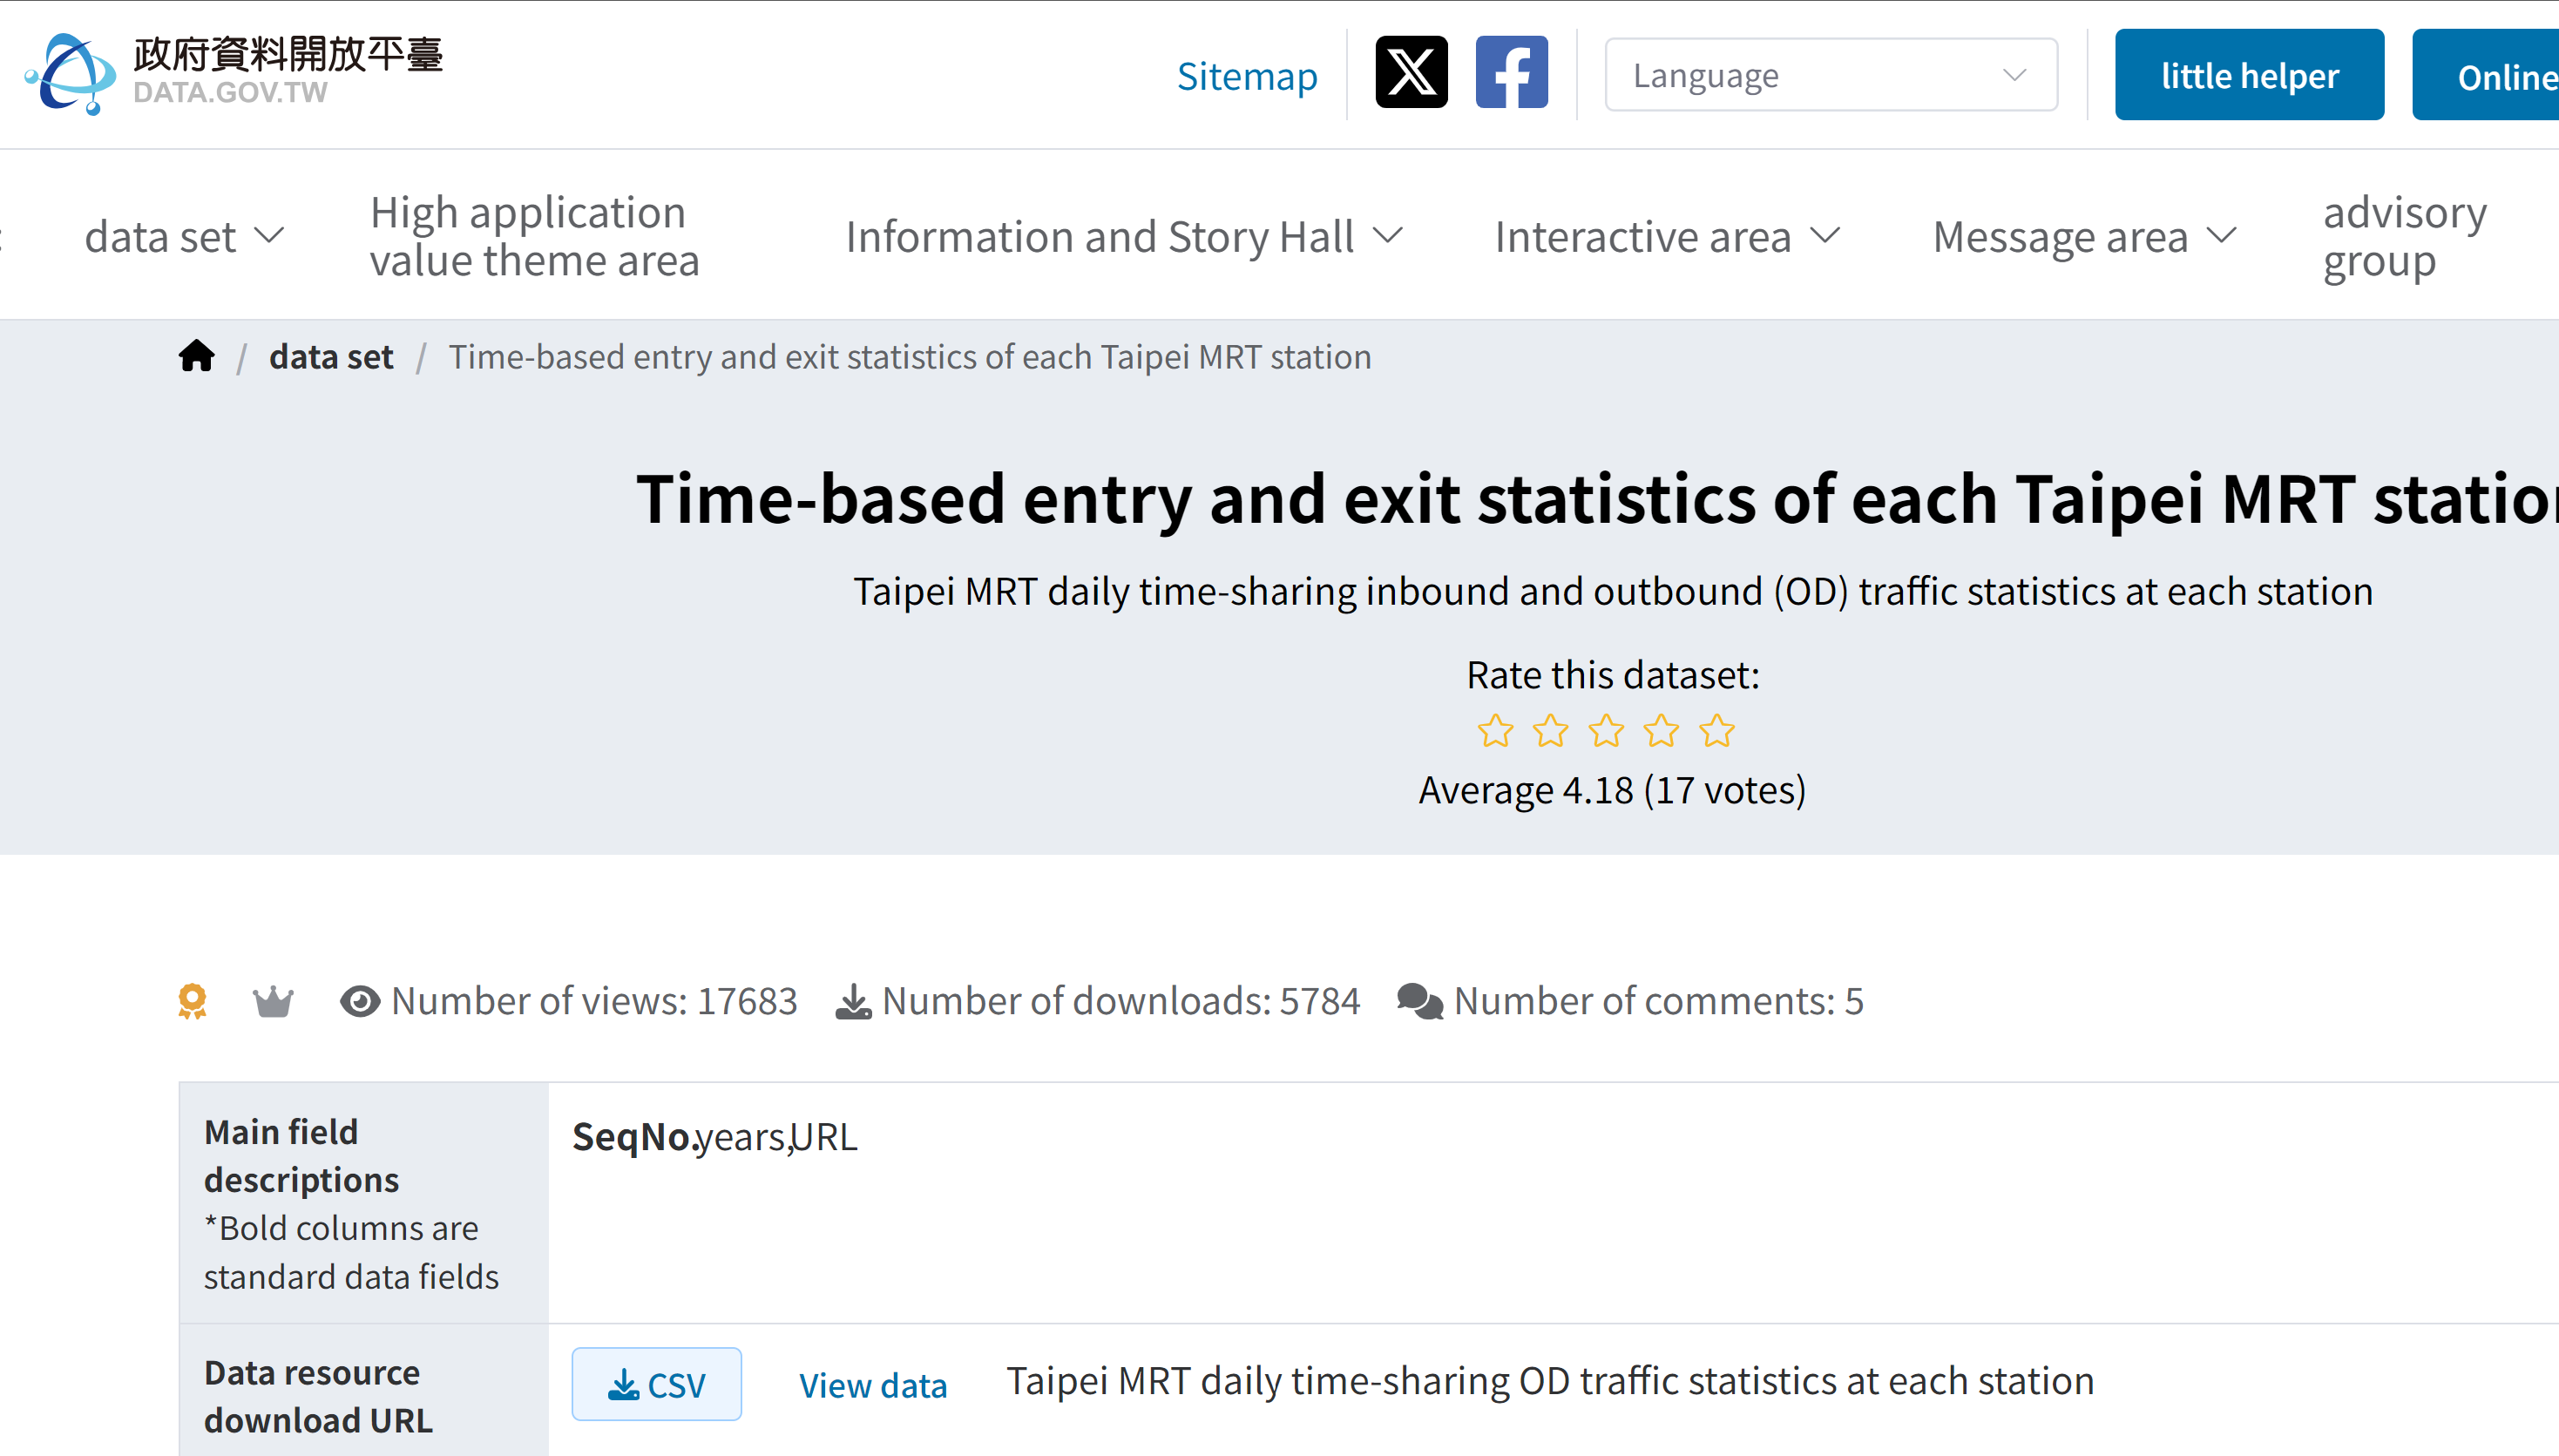Image resolution: width=2559 pixels, height=1456 pixels.
Task: Click 'Taipei MRT daily time-sharing OD traffic' resource description
Action: (1550, 1381)
